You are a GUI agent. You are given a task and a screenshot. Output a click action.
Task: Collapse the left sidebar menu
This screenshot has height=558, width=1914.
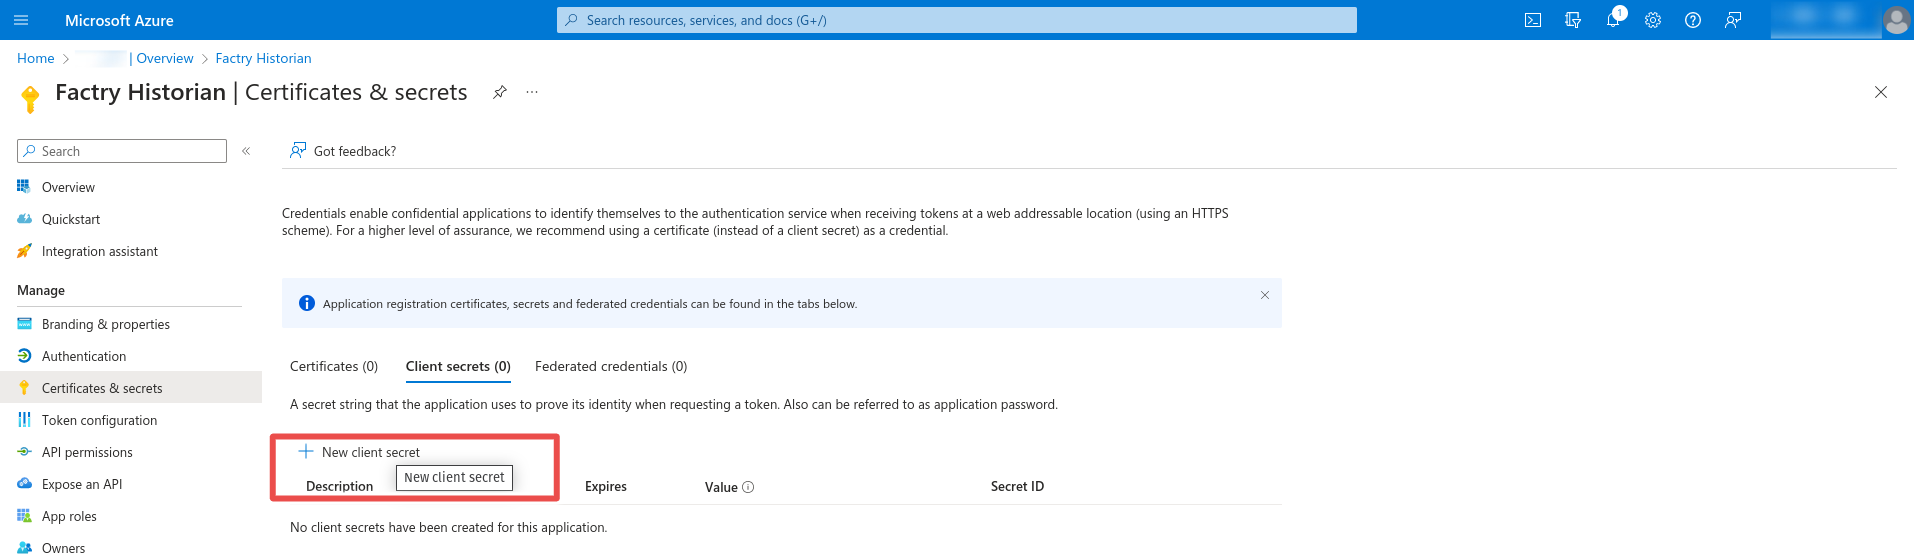coord(246,151)
